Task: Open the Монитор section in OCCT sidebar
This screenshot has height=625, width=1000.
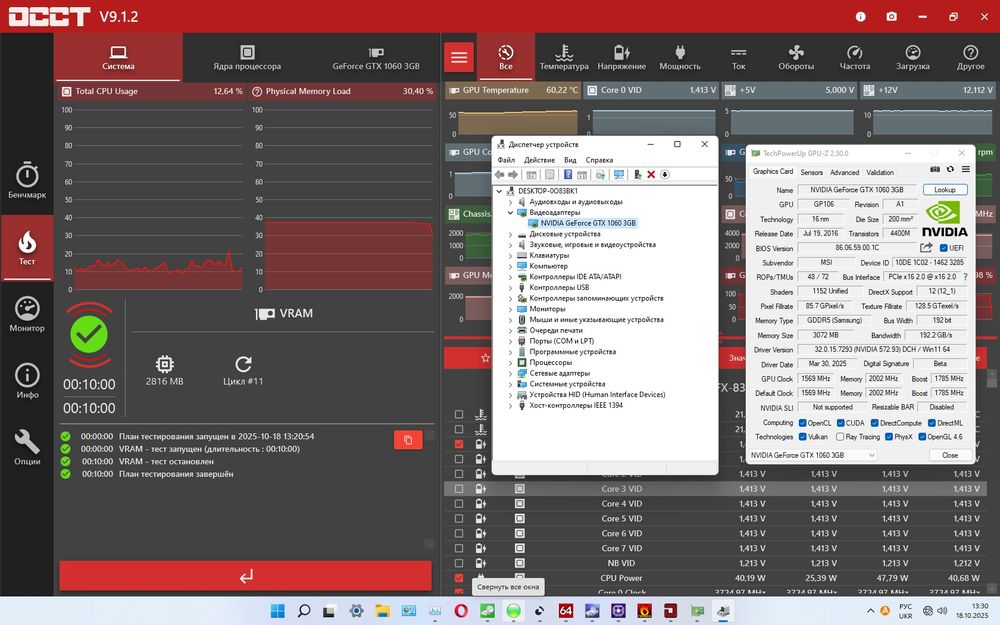Action: [27, 314]
